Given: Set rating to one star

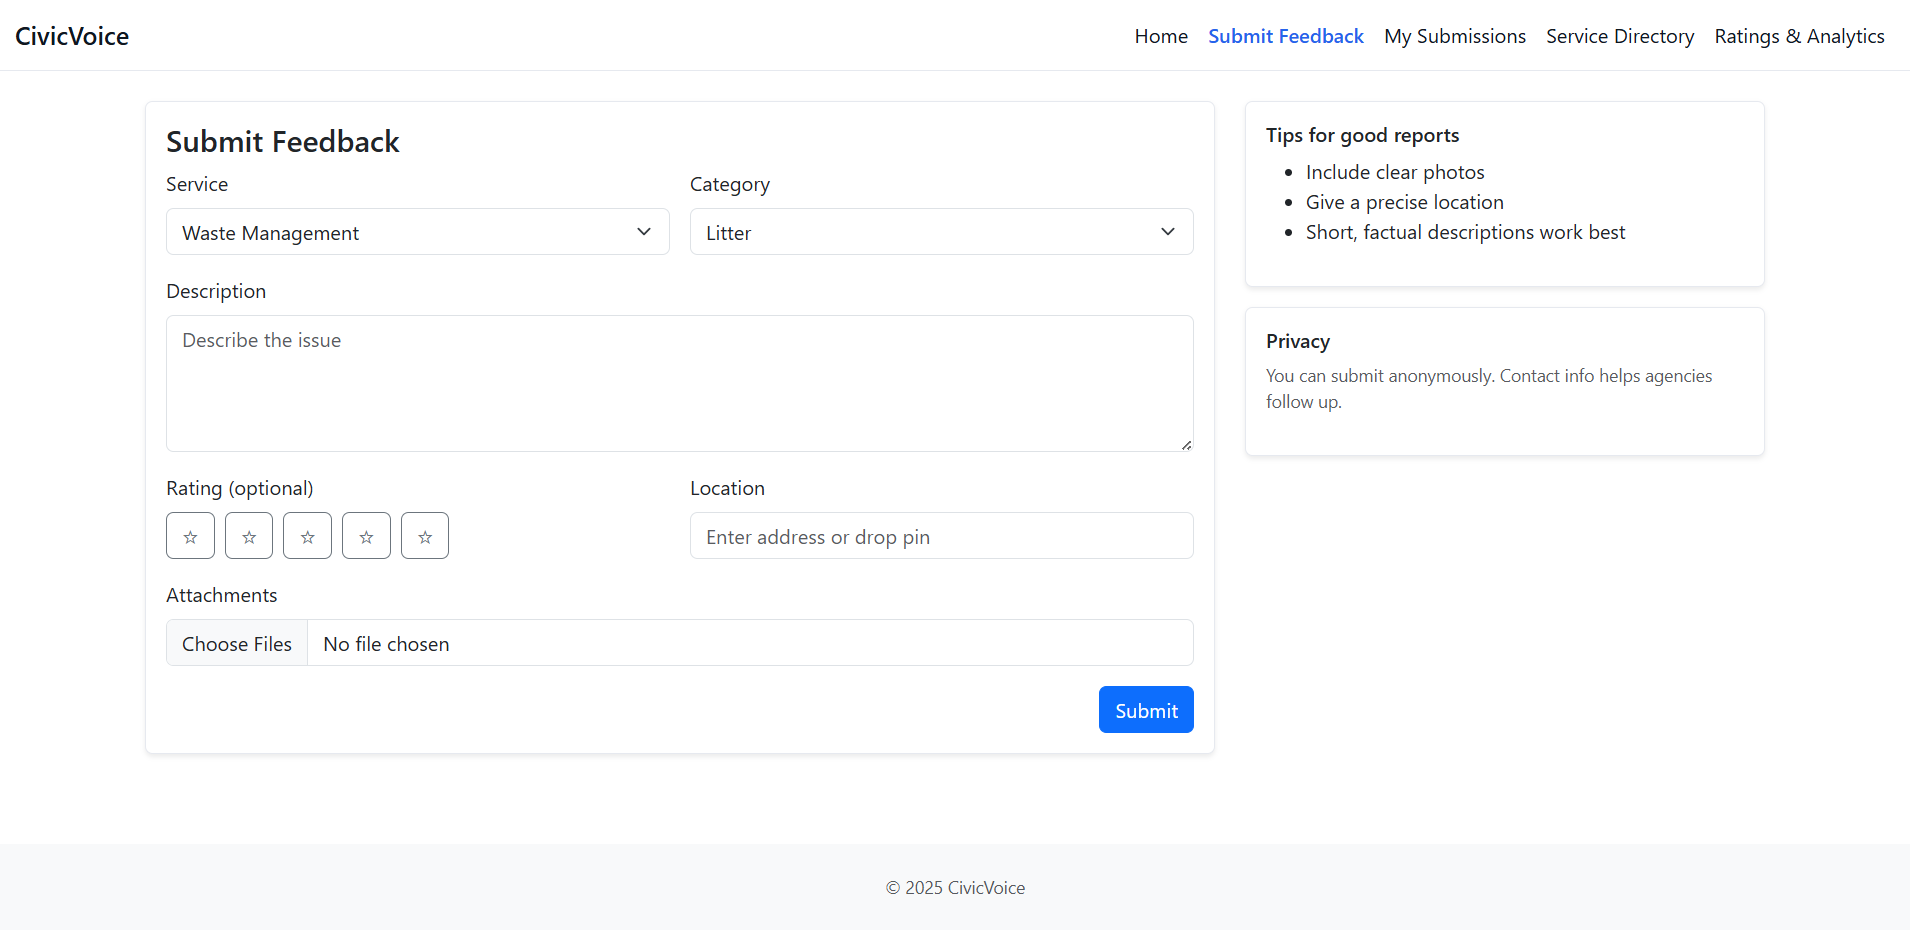Looking at the screenshot, I should [190, 536].
